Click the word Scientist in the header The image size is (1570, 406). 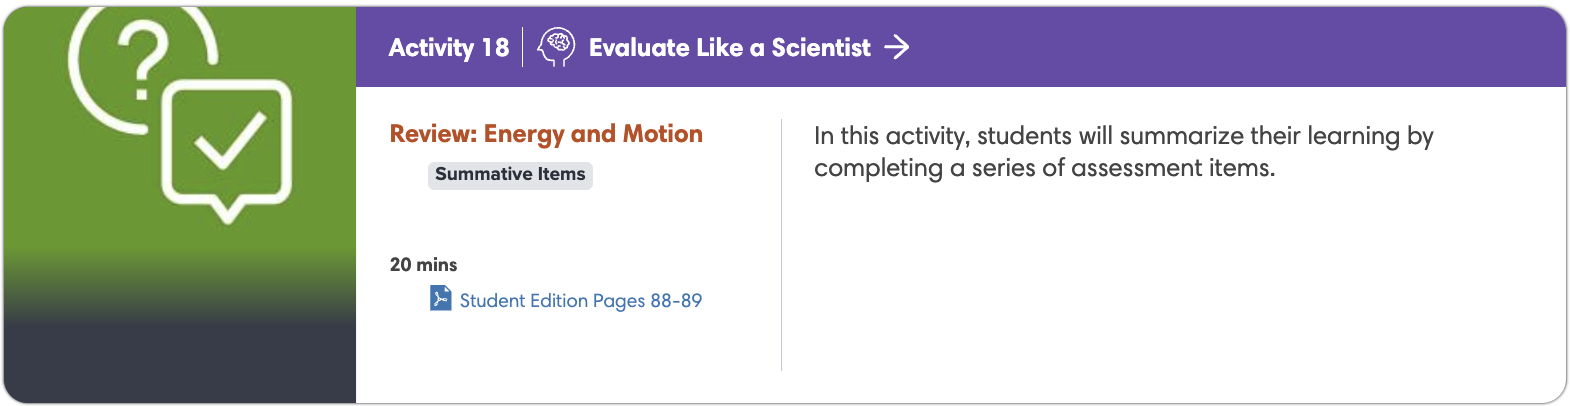(x=821, y=47)
